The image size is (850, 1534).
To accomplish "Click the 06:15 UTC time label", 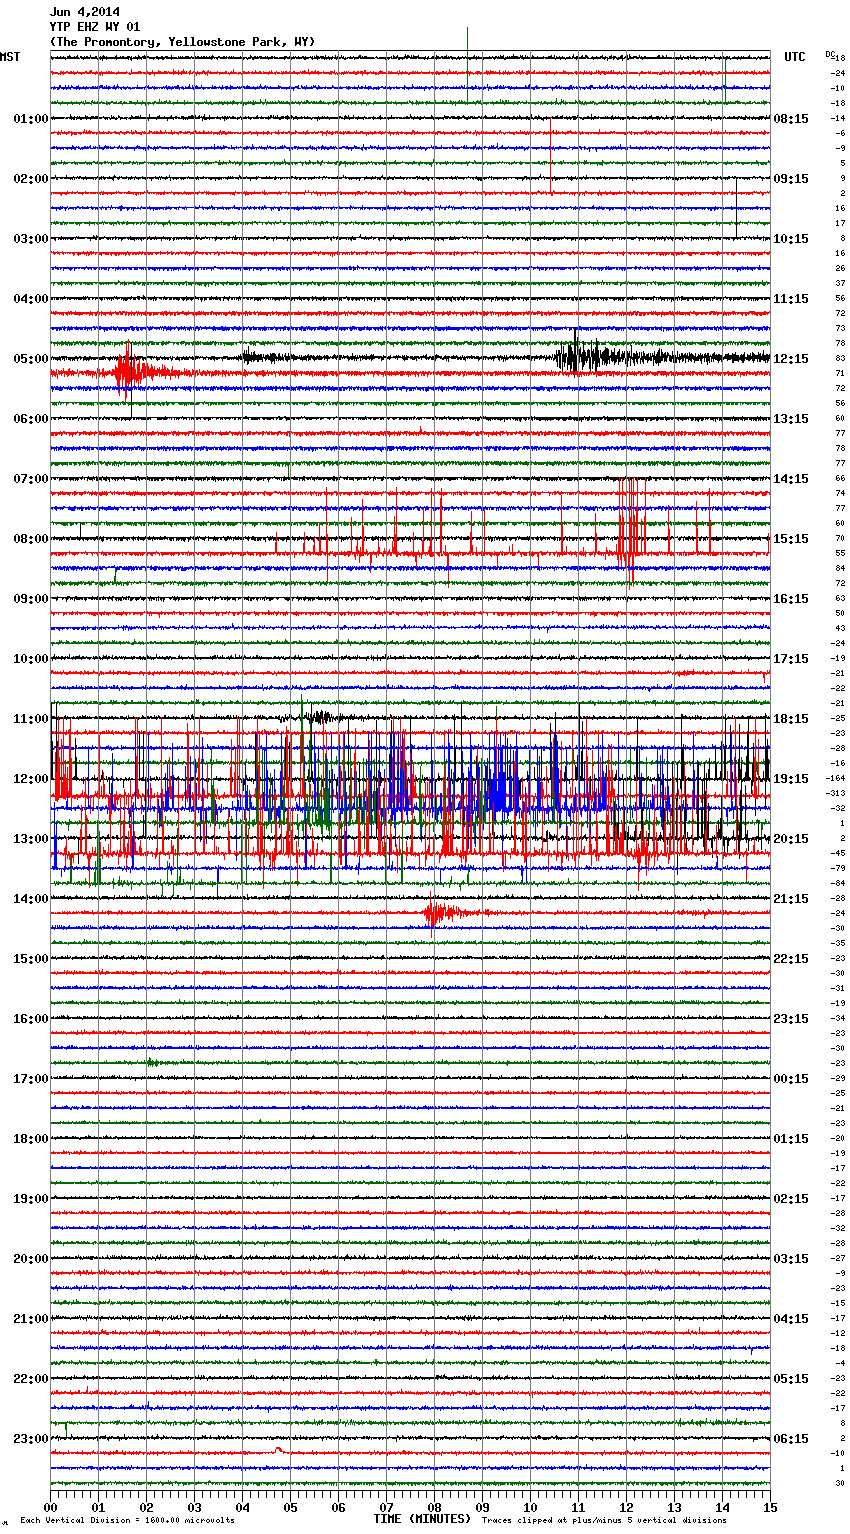I will tap(791, 1439).
